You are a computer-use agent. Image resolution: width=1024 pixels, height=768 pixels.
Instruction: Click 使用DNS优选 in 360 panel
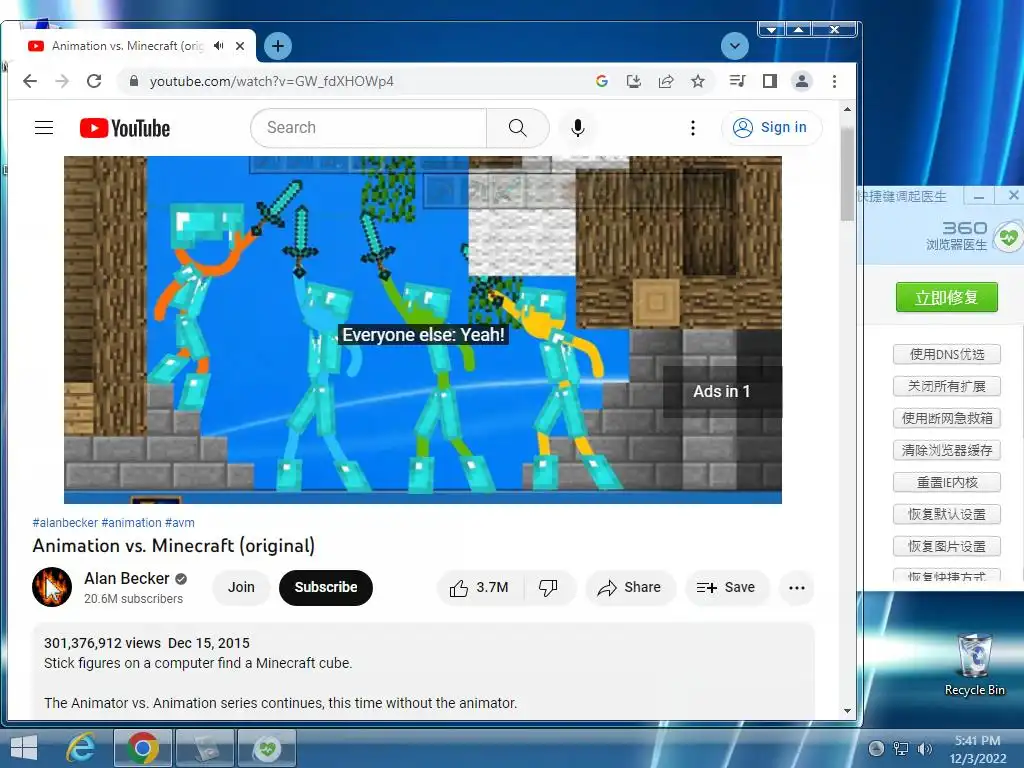tap(946, 354)
